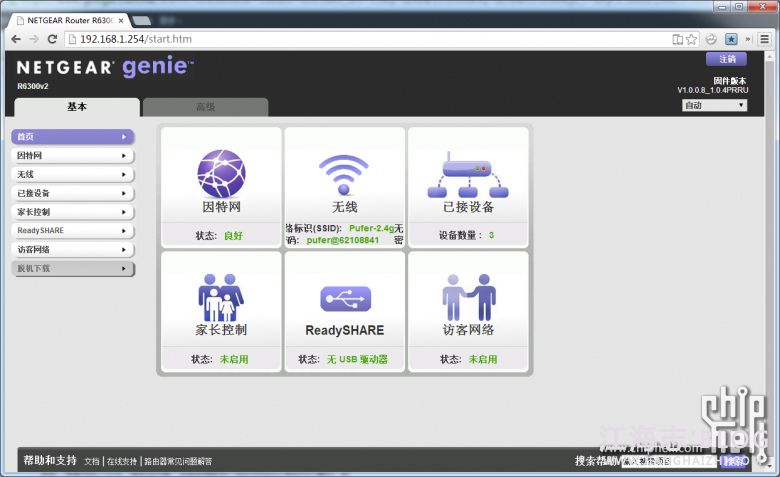780x477 pixels.
Task: Open the Chrome menu icon
Action: pyautogui.click(x=764, y=39)
